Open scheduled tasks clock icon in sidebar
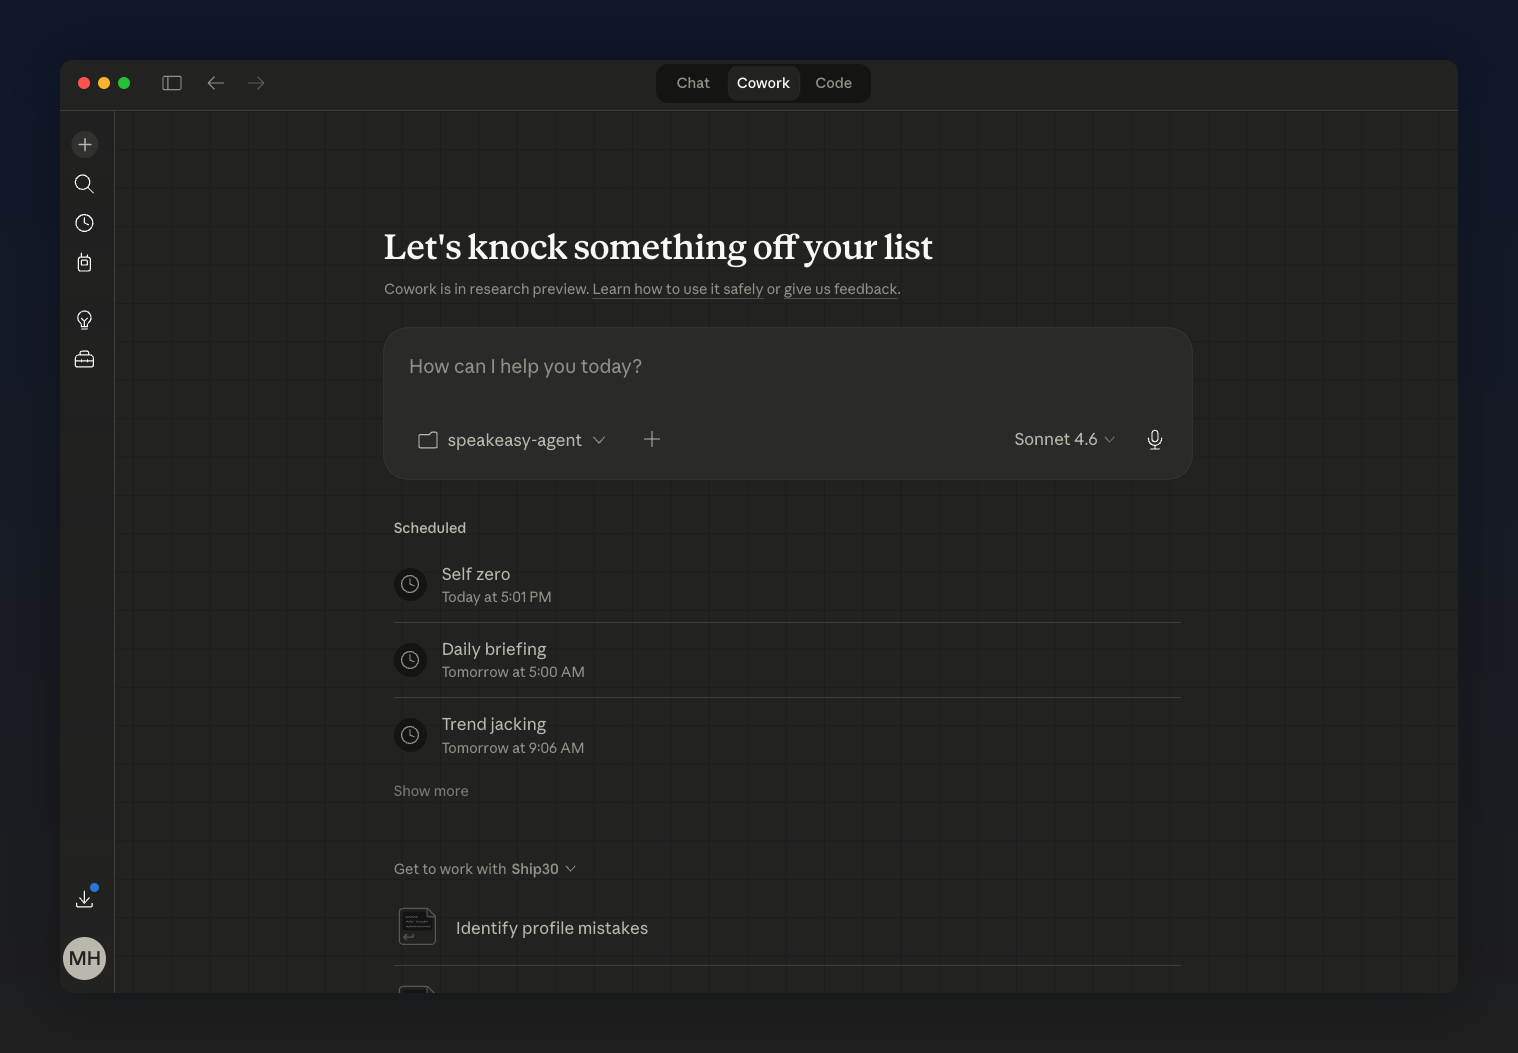The height and width of the screenshot is (1053, 1518). pos(85,223)
